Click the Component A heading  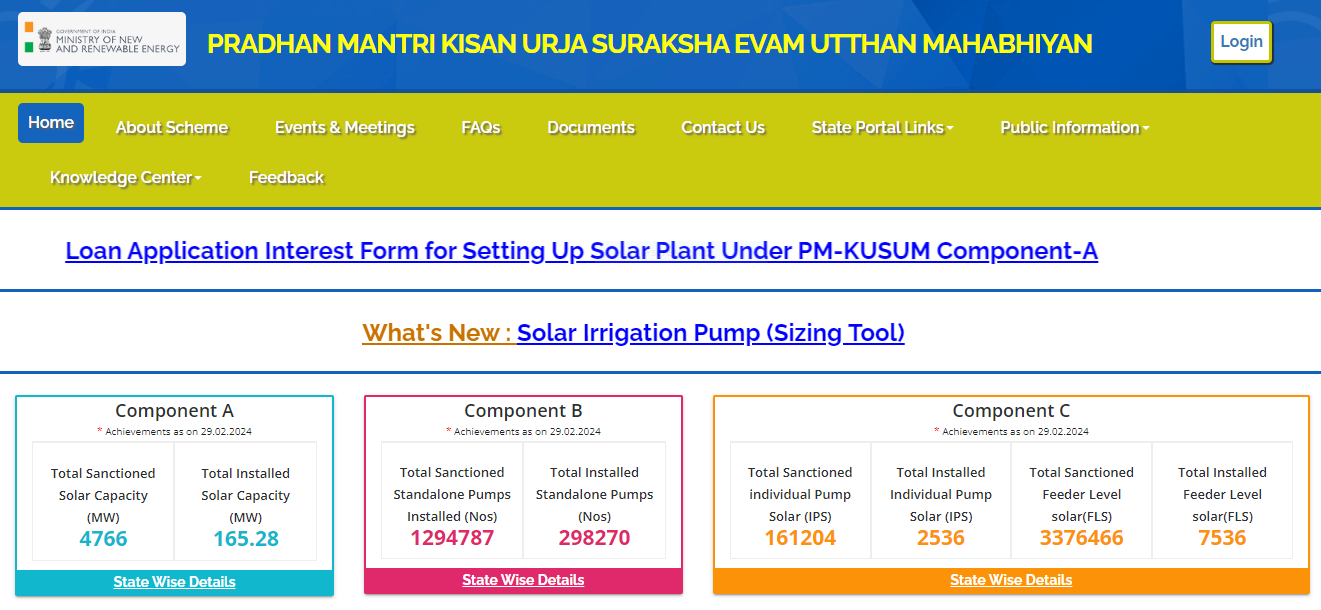[175, 411]
